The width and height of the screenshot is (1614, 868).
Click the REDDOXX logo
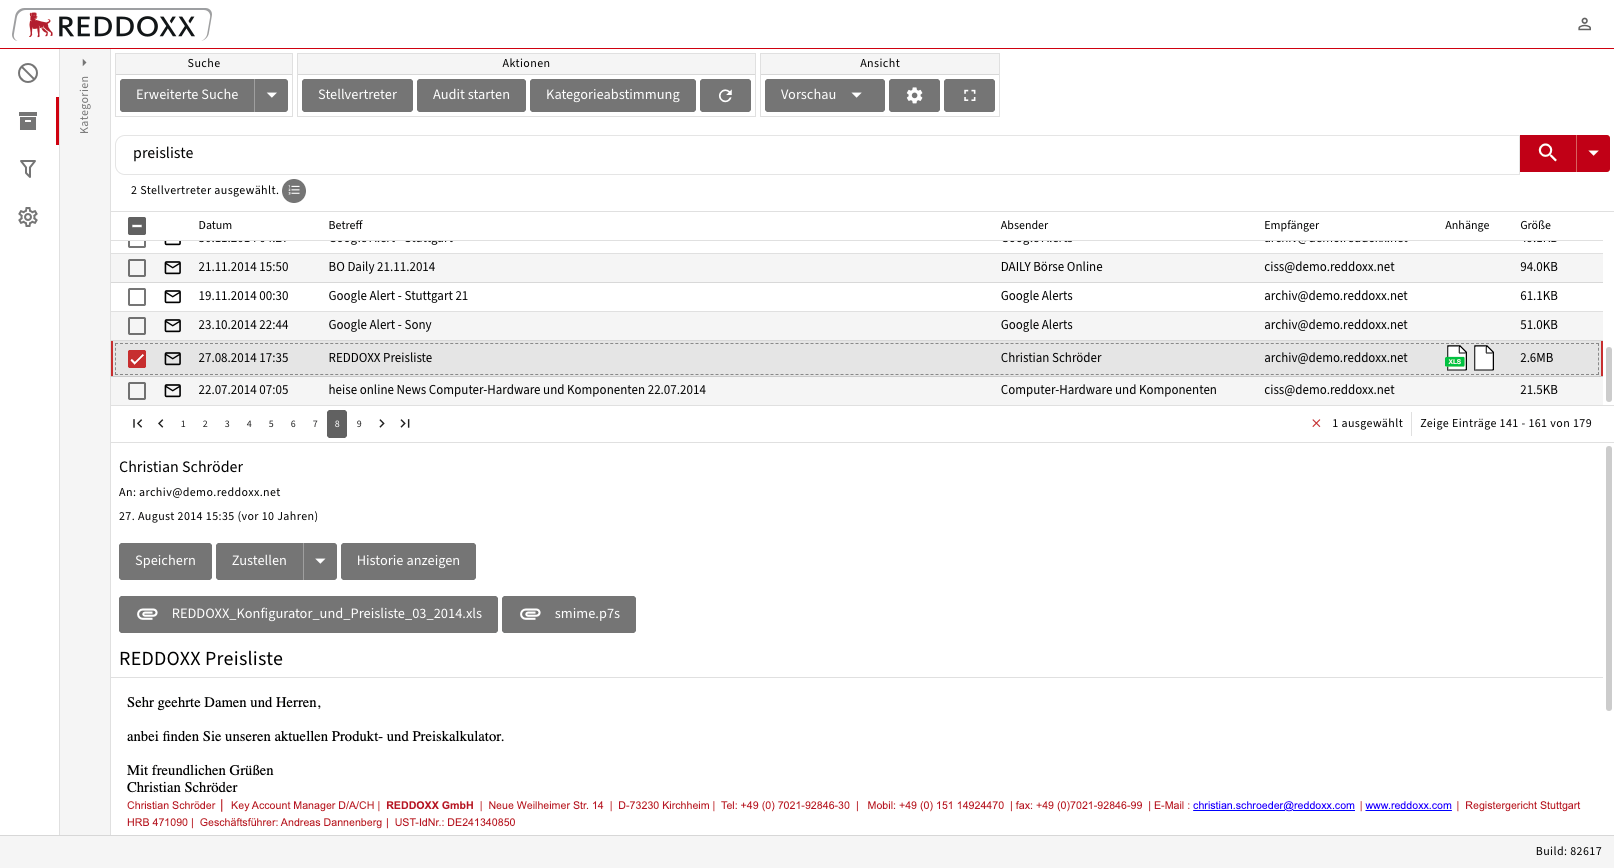point(112,25)
